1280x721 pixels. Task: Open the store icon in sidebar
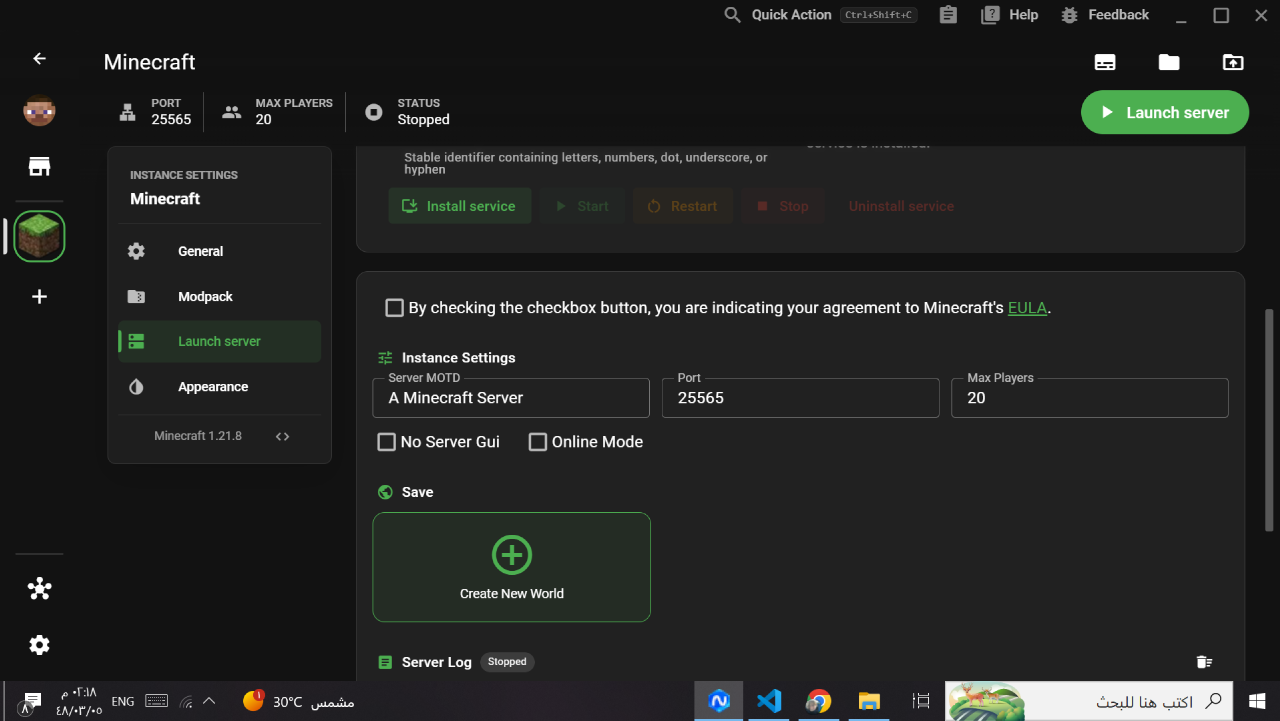click(x=39, y=166)
